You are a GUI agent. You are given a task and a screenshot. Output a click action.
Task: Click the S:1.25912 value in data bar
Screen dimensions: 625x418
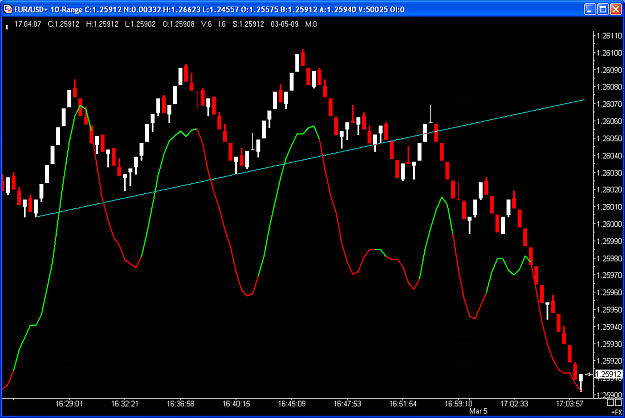248,24
